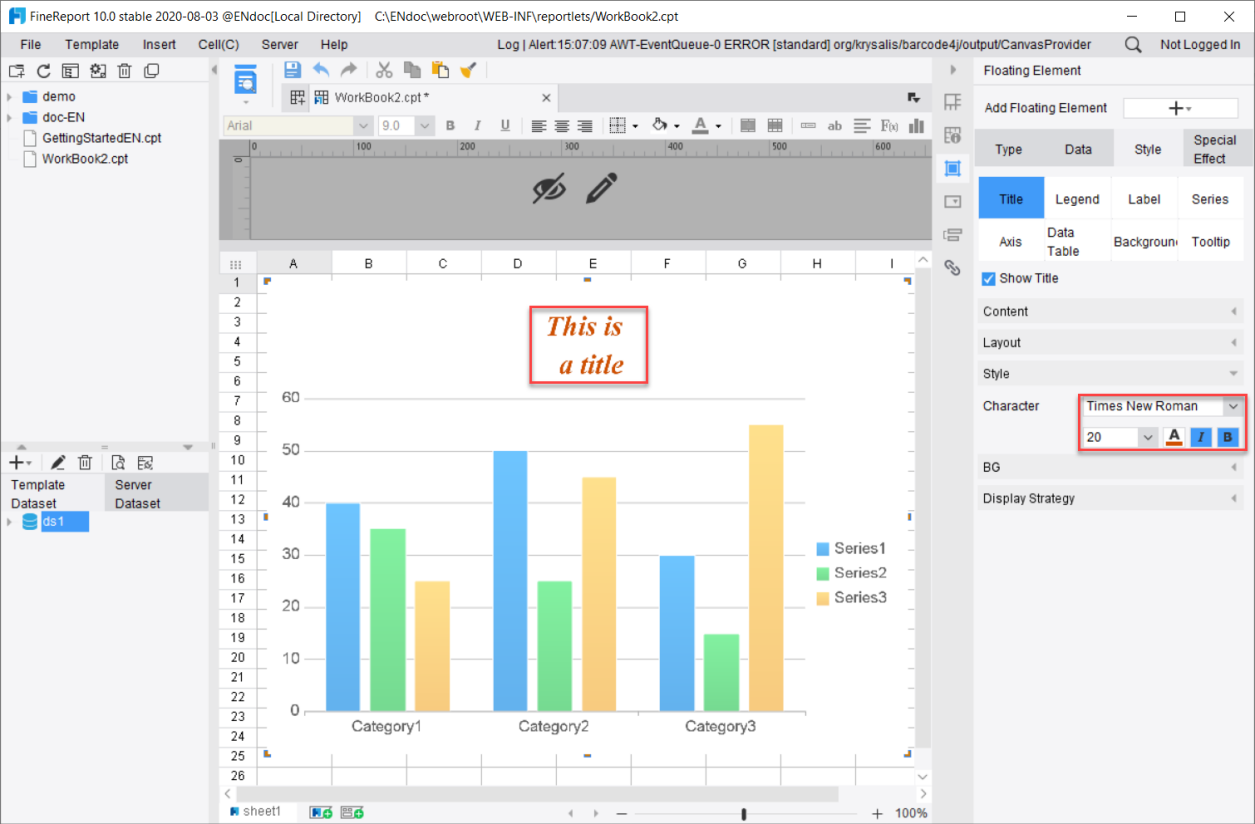Screen dimensions: 1255x824
Task: Delete the selected file with trash icon above tree
Action: [124, 71]
